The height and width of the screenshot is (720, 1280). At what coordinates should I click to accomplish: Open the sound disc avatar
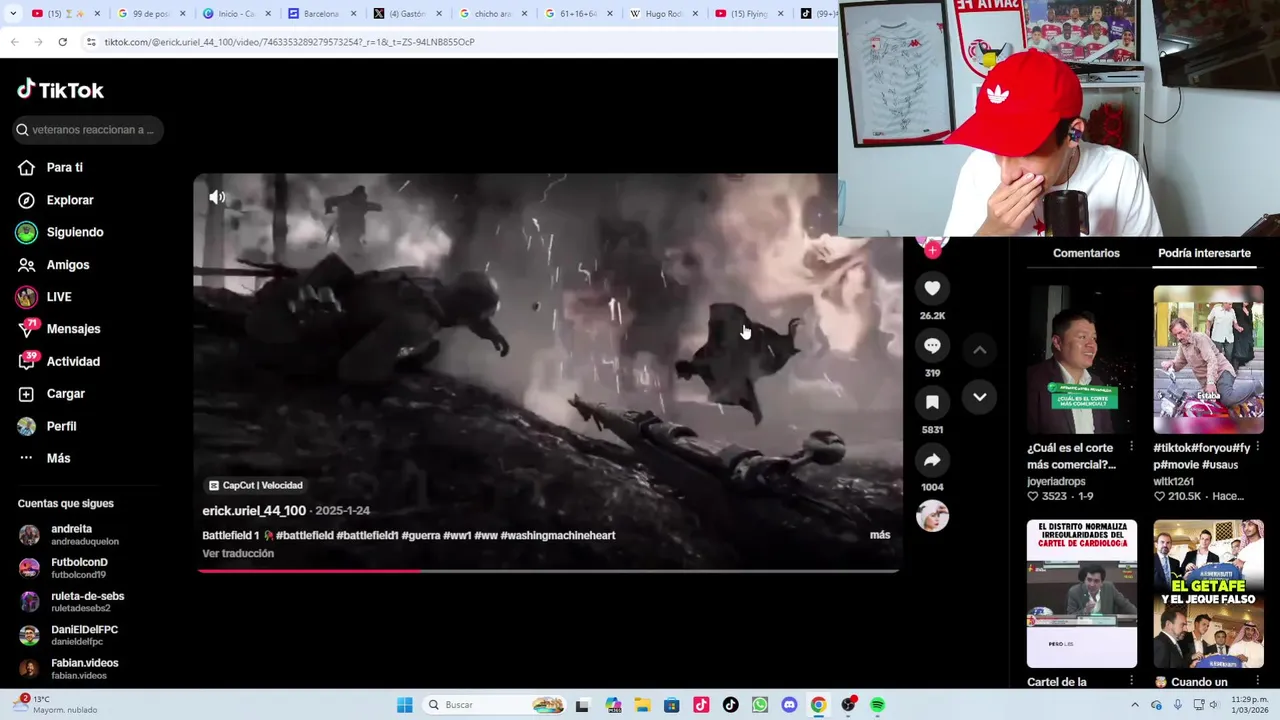point(932,516)
